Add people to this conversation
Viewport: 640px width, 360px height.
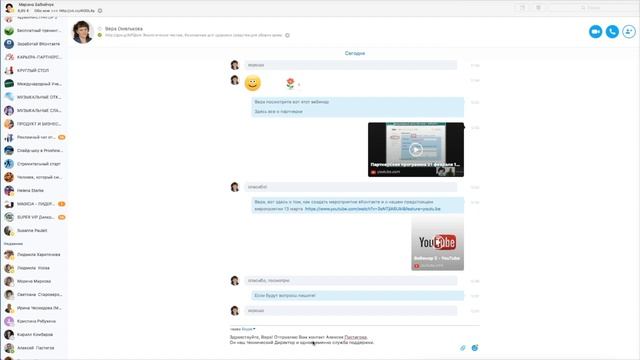pos(629,31)
